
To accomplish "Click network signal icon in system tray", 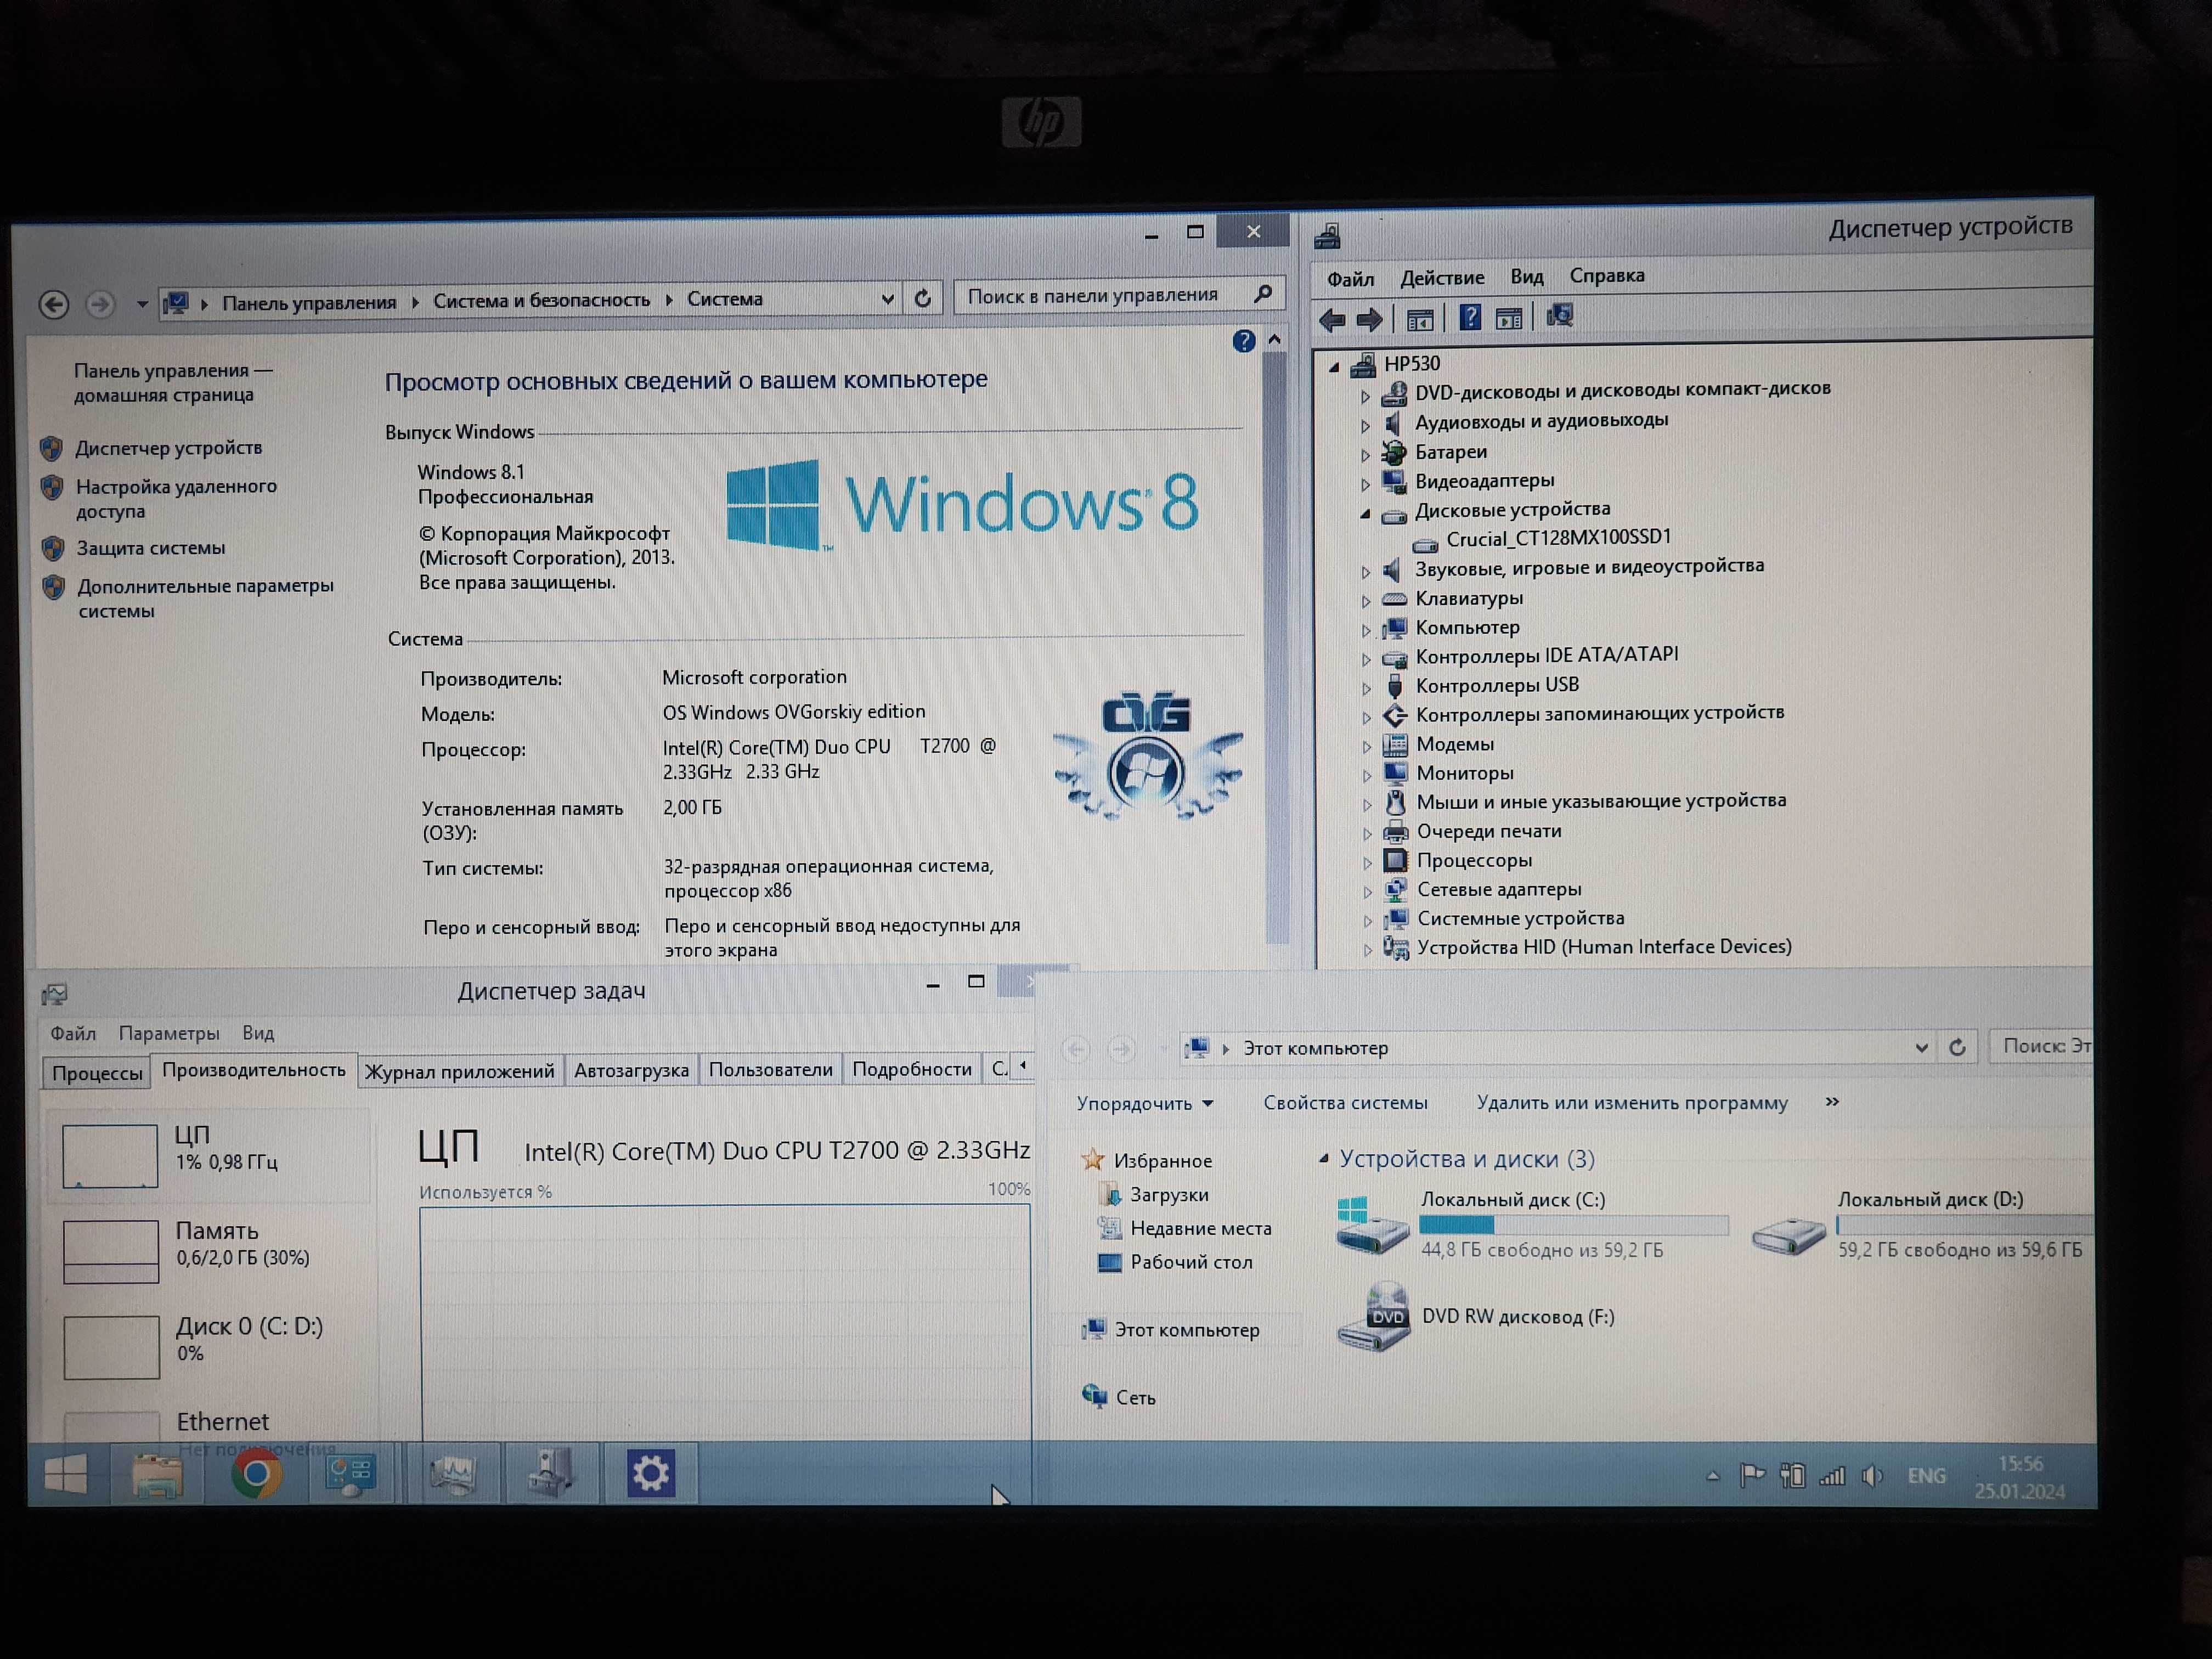I will [1832, 1476].
